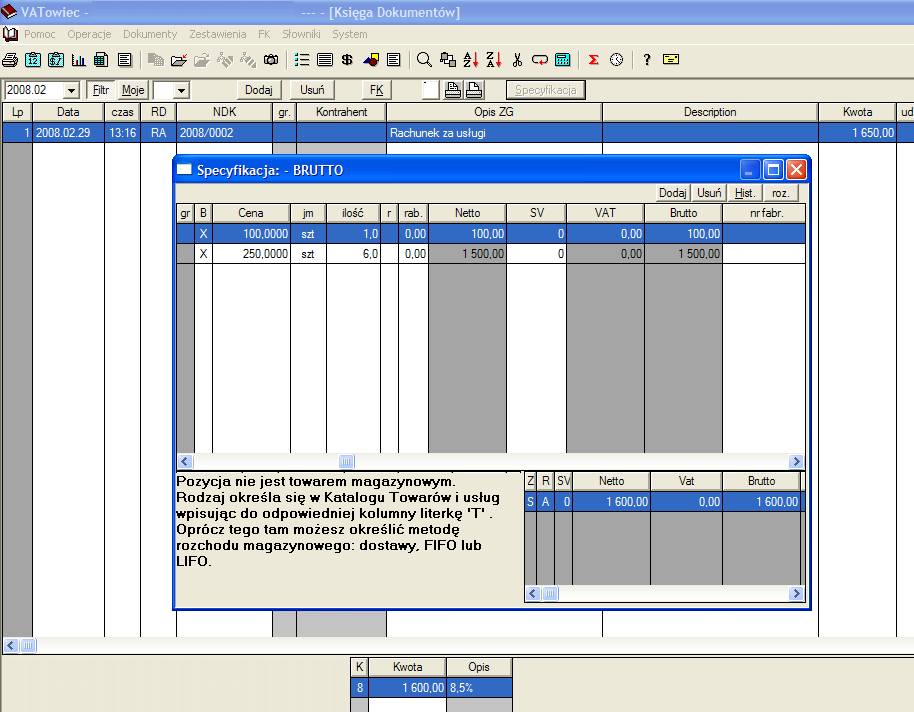Open the Zestawienia menu
This screenshot has width=914, height=712.
pyautogui.click(x=215, y=34)
